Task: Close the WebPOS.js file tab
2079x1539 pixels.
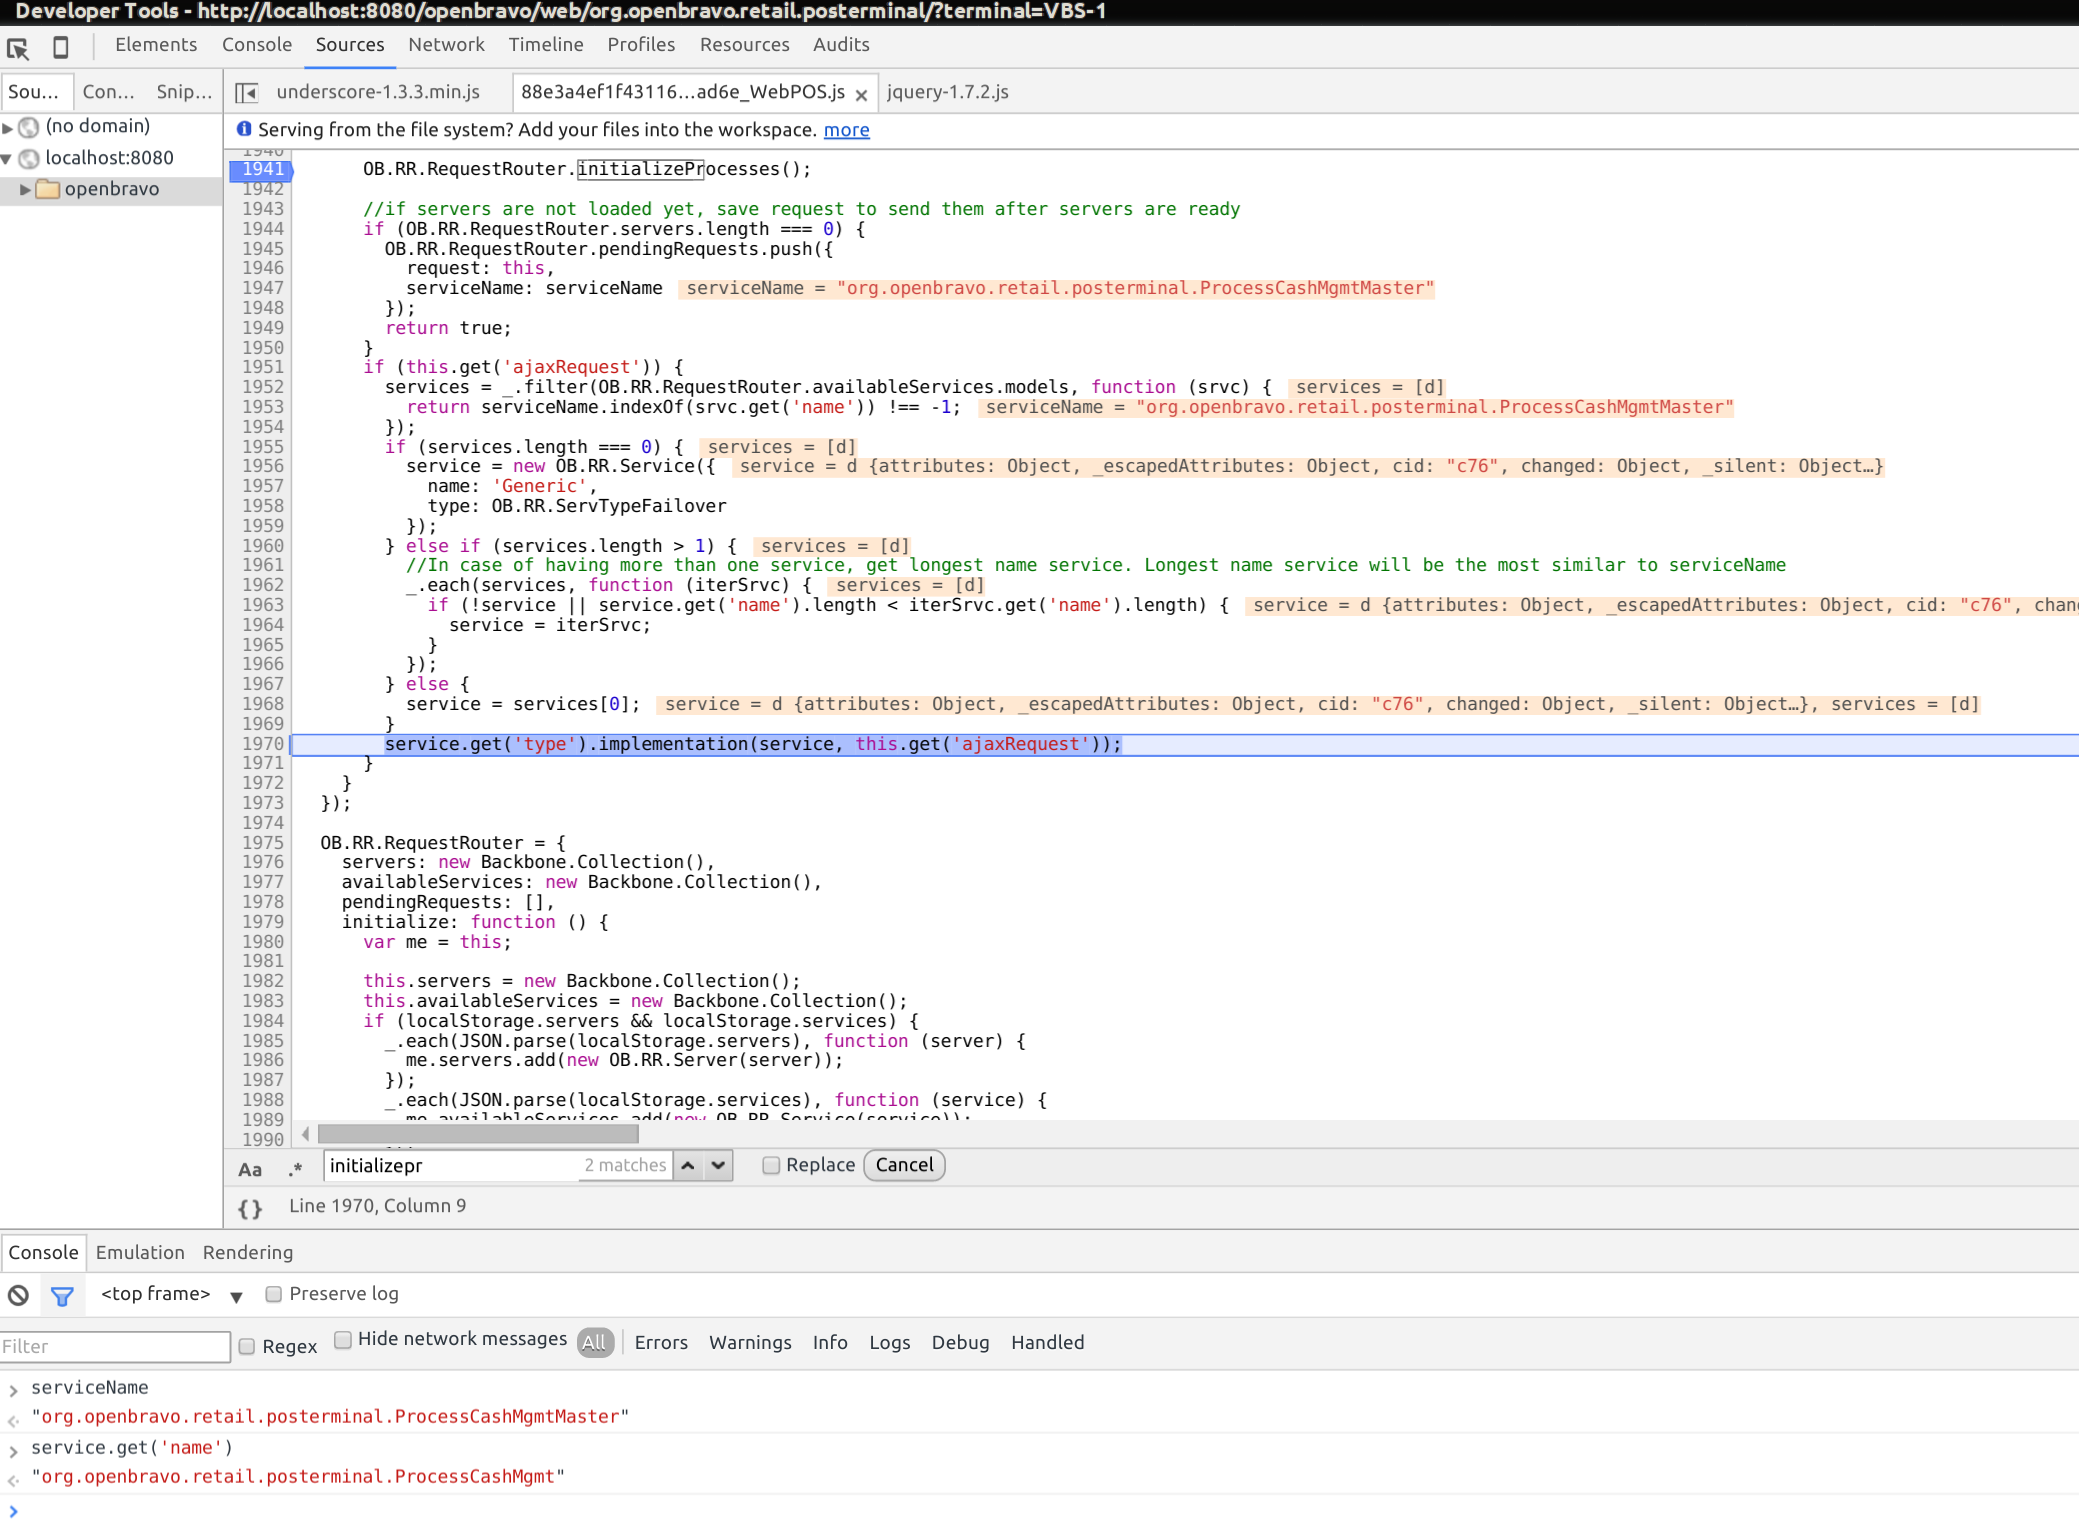Action: (x=861, y=95)
